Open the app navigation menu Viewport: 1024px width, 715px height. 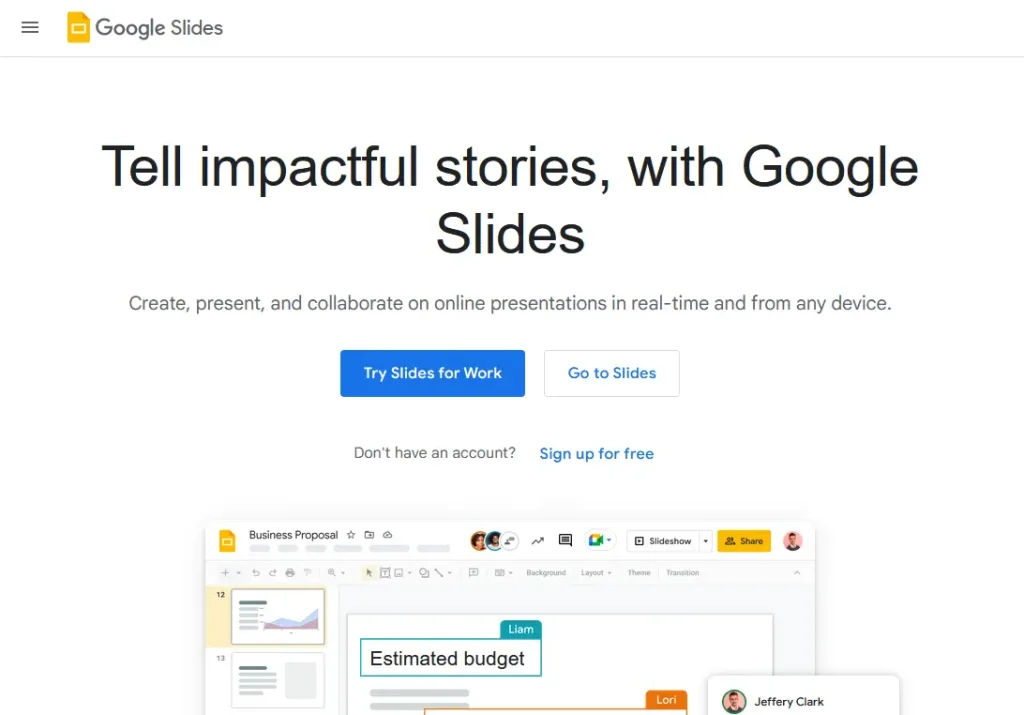[x=29, y=27]
